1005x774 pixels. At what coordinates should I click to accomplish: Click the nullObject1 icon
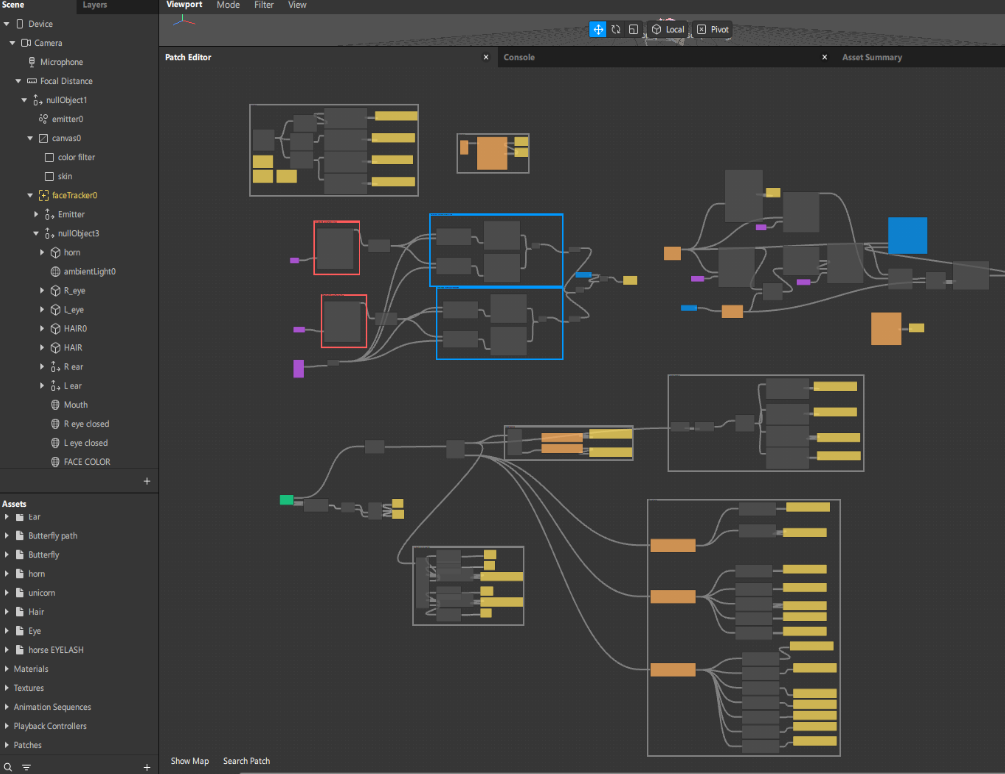pyautogui.click(x=38, y=100)
